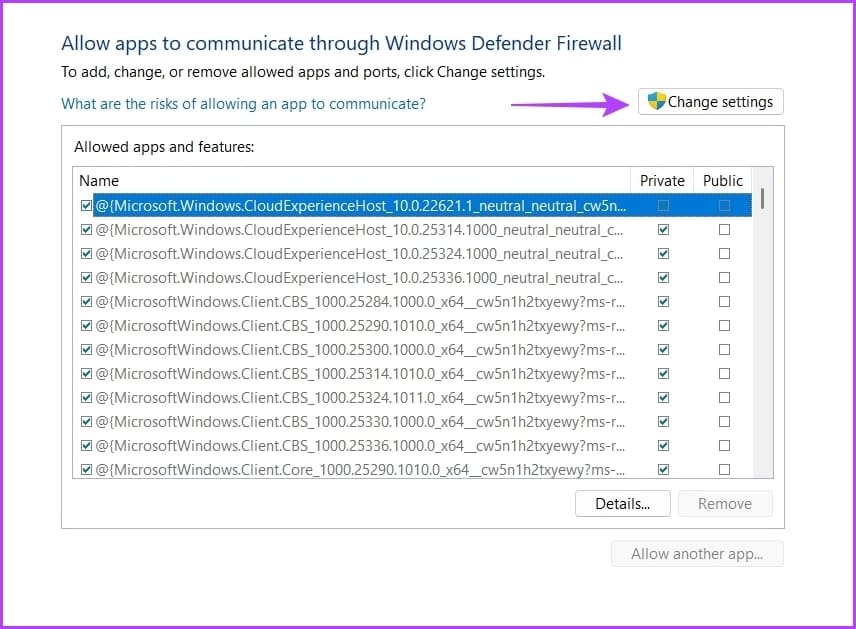Toggle Private checkbox for Client.CBS_1000.25300.1000.0
Screen dimensions: 856x629
[x=663, y=349]
